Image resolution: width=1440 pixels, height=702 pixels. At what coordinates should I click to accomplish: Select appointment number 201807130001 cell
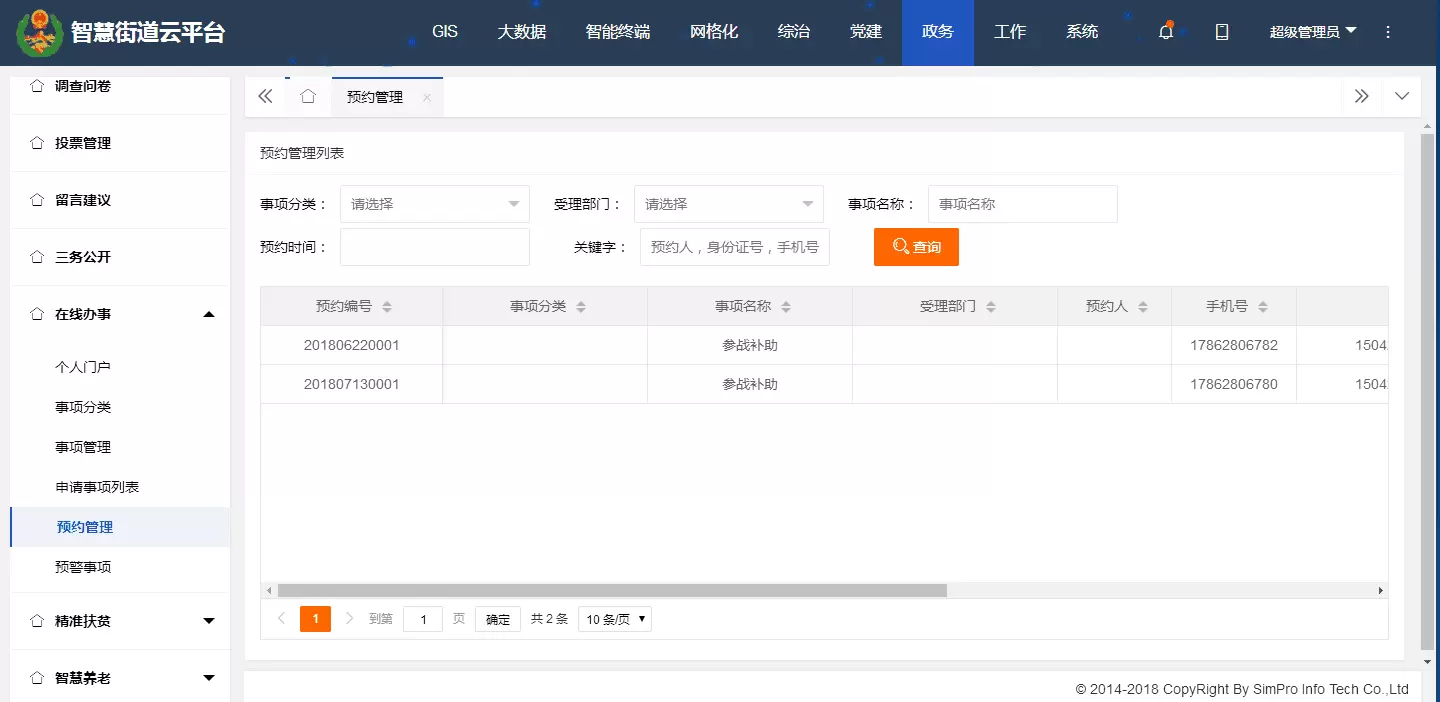[x=352, y=384]
